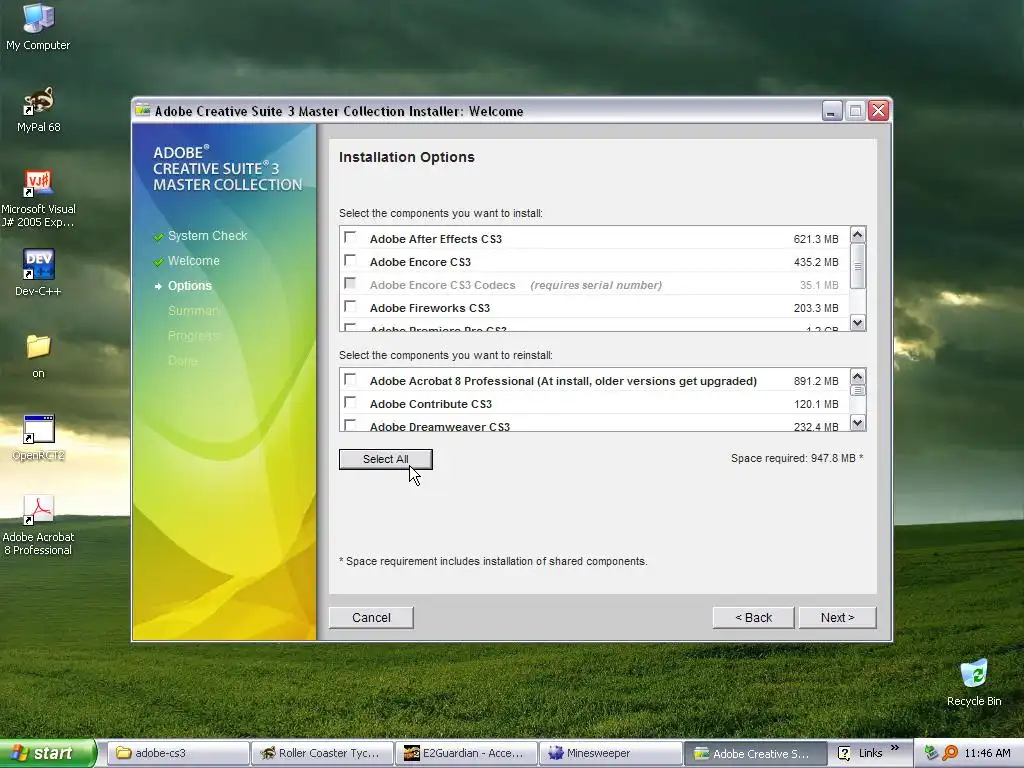Click the Adobe Dreamweaver CS3 label
This screenshot has height=768, width=1024.
(x=440, y=426)
